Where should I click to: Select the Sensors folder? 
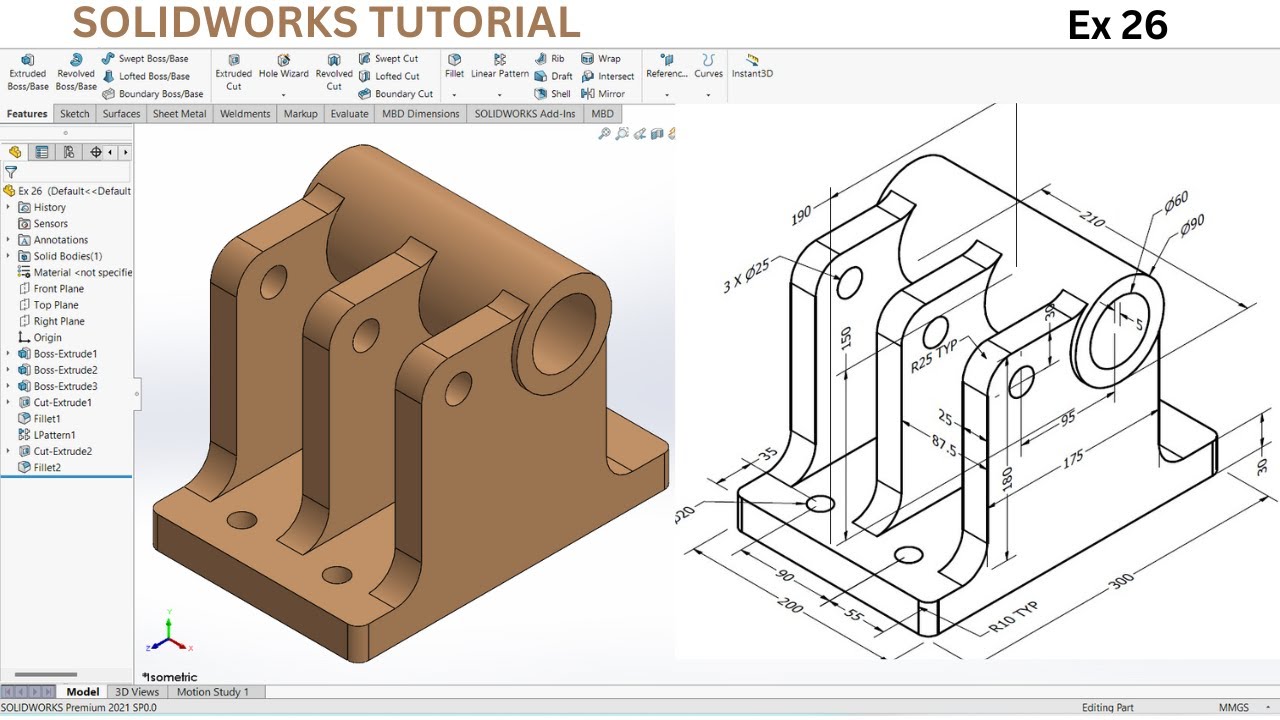tap(43, 224)
